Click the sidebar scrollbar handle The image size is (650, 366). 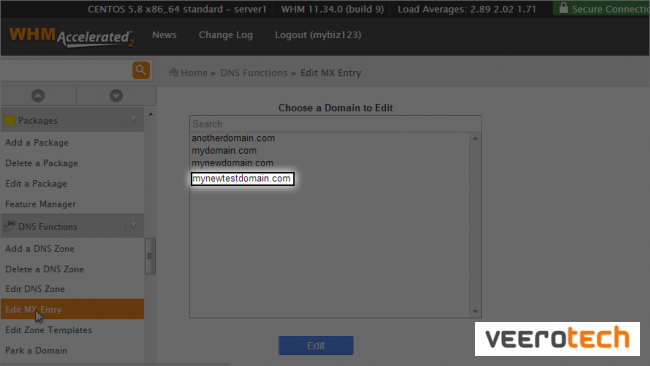150,256
